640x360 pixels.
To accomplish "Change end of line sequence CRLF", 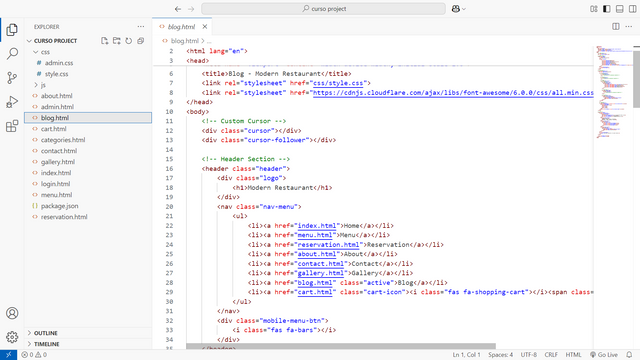I will (x=551, y=355).
